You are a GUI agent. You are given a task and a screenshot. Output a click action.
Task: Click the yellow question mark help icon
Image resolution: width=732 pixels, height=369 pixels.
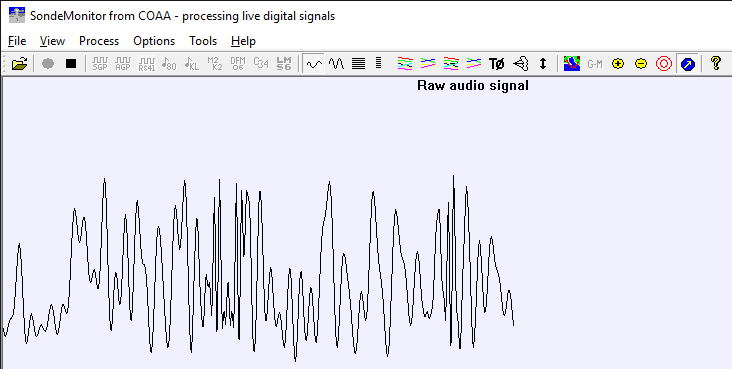tap(716, 64)
